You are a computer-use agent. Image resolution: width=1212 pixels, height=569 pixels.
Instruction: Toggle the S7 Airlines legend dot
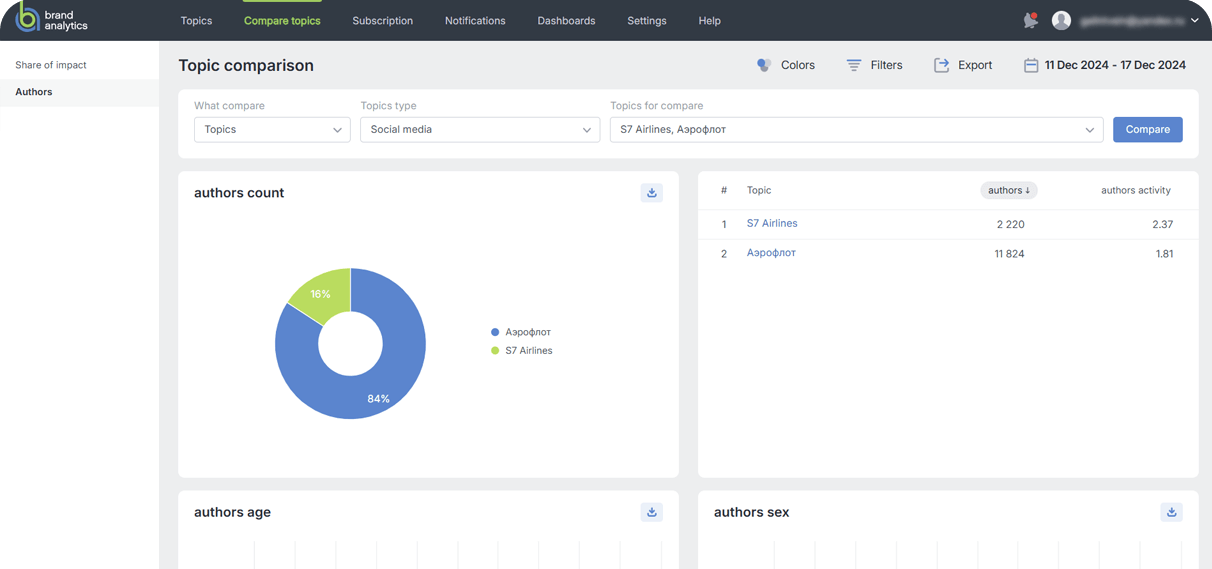[x=495, y=351]
